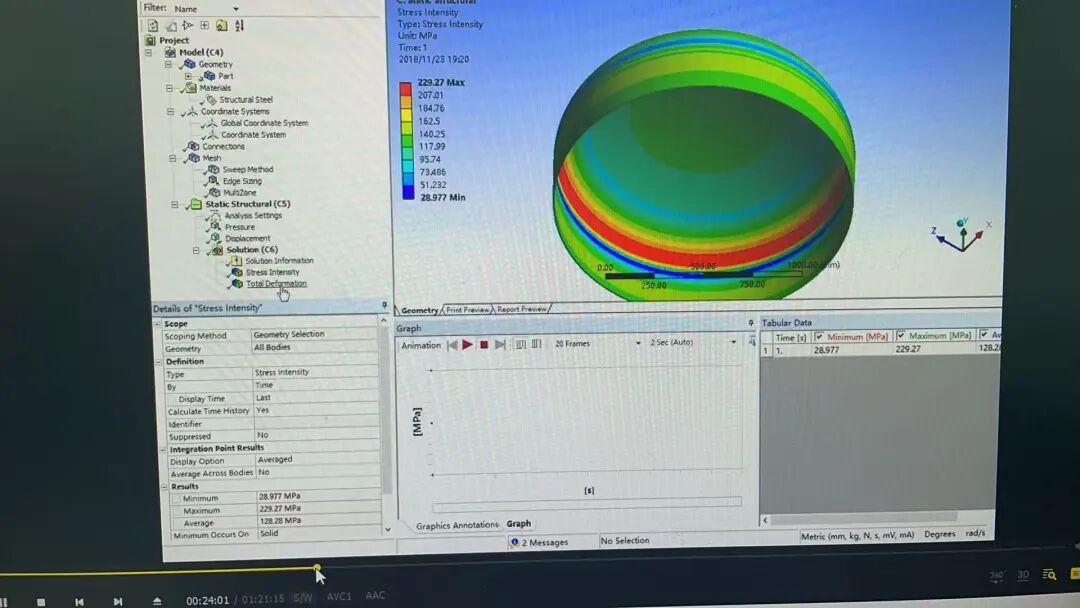
Task: Open the 2 Sec (Auto) dropdown
Action: pos(734,342)
